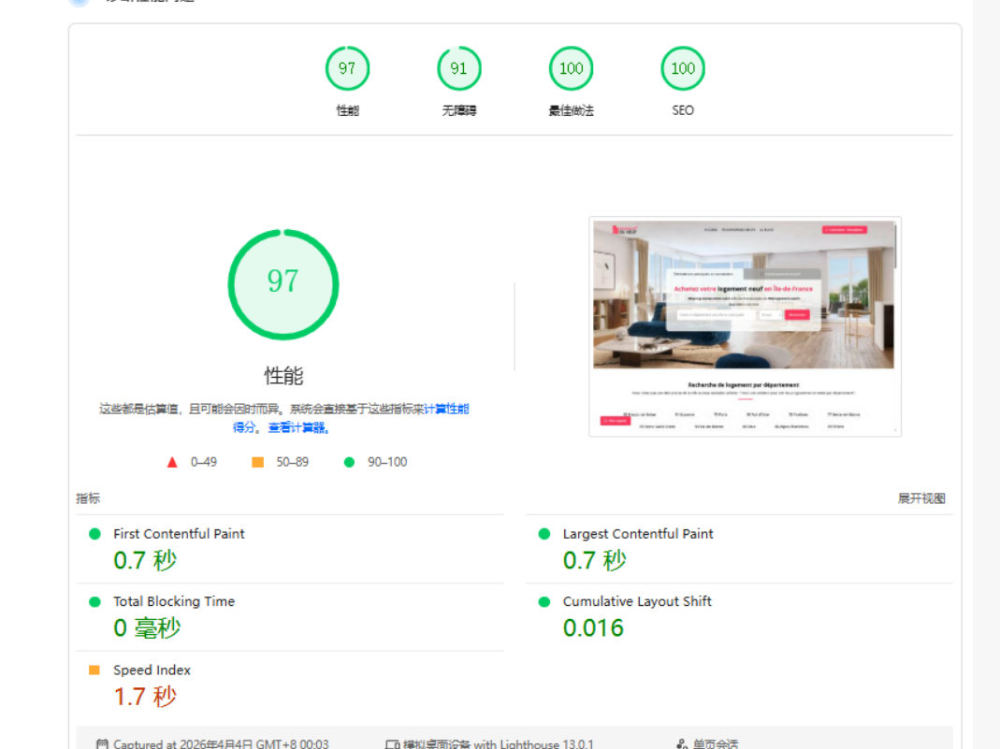Jump to the 97 performance score gauge

(x=347, y=68)
